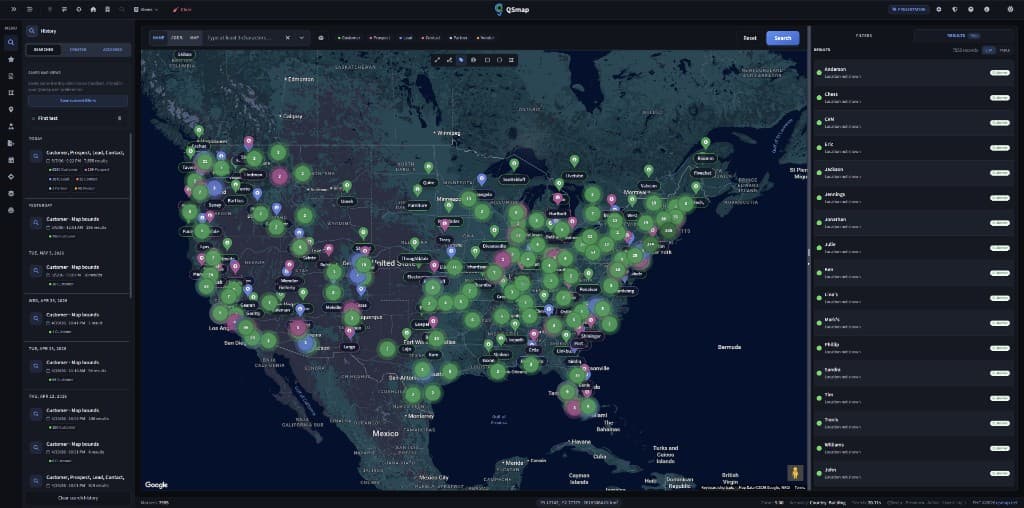
Task: Open the Search icon in the left sidebar
Action: click(x=10, y=42)
